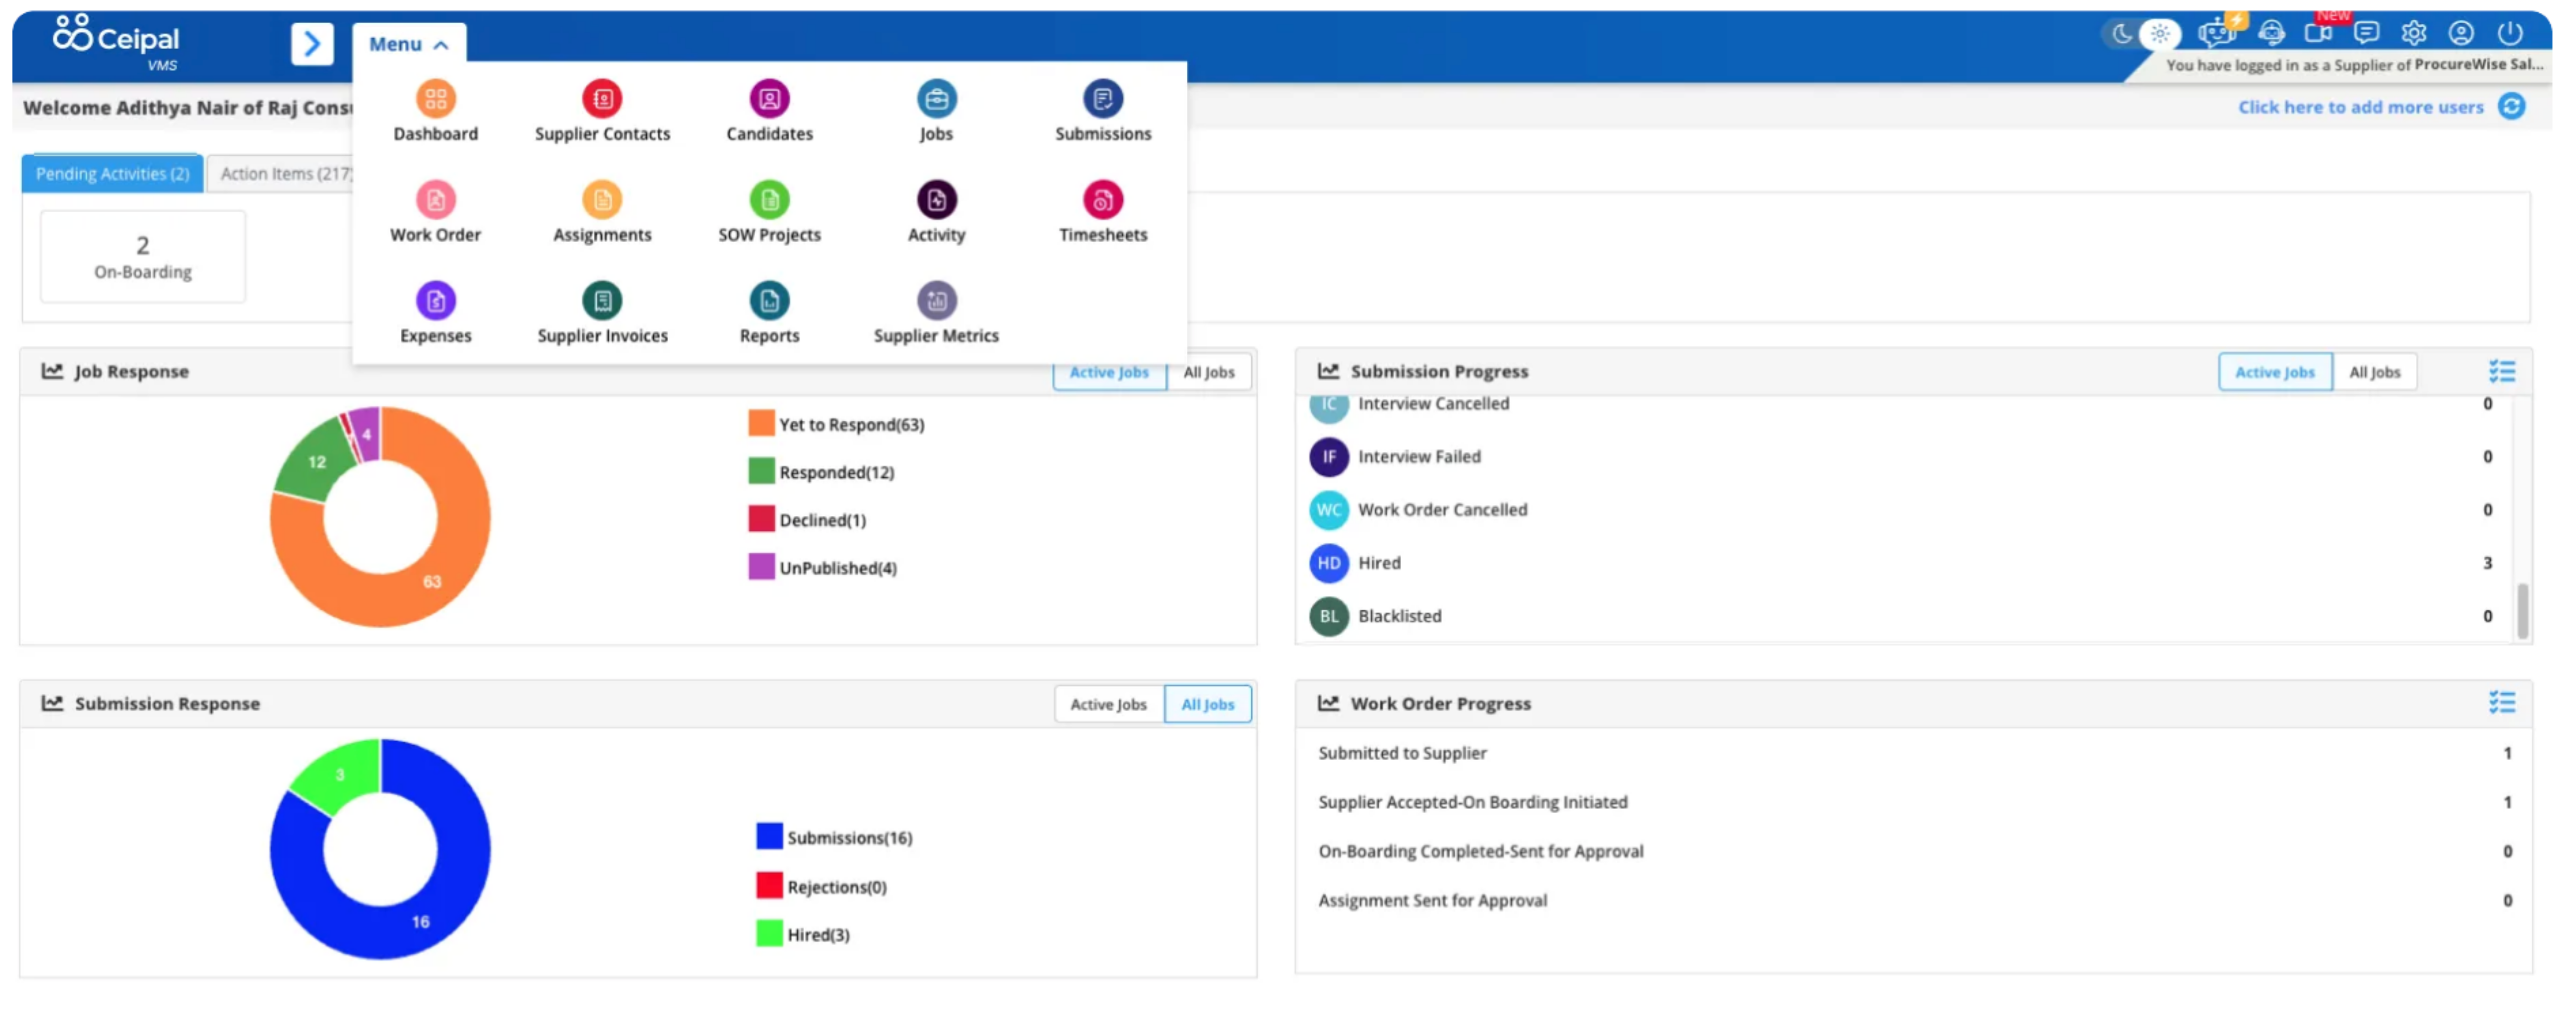Click the Candidates menu icon
This screenshot has height=1027, width=2576.
tap(769, 100)
